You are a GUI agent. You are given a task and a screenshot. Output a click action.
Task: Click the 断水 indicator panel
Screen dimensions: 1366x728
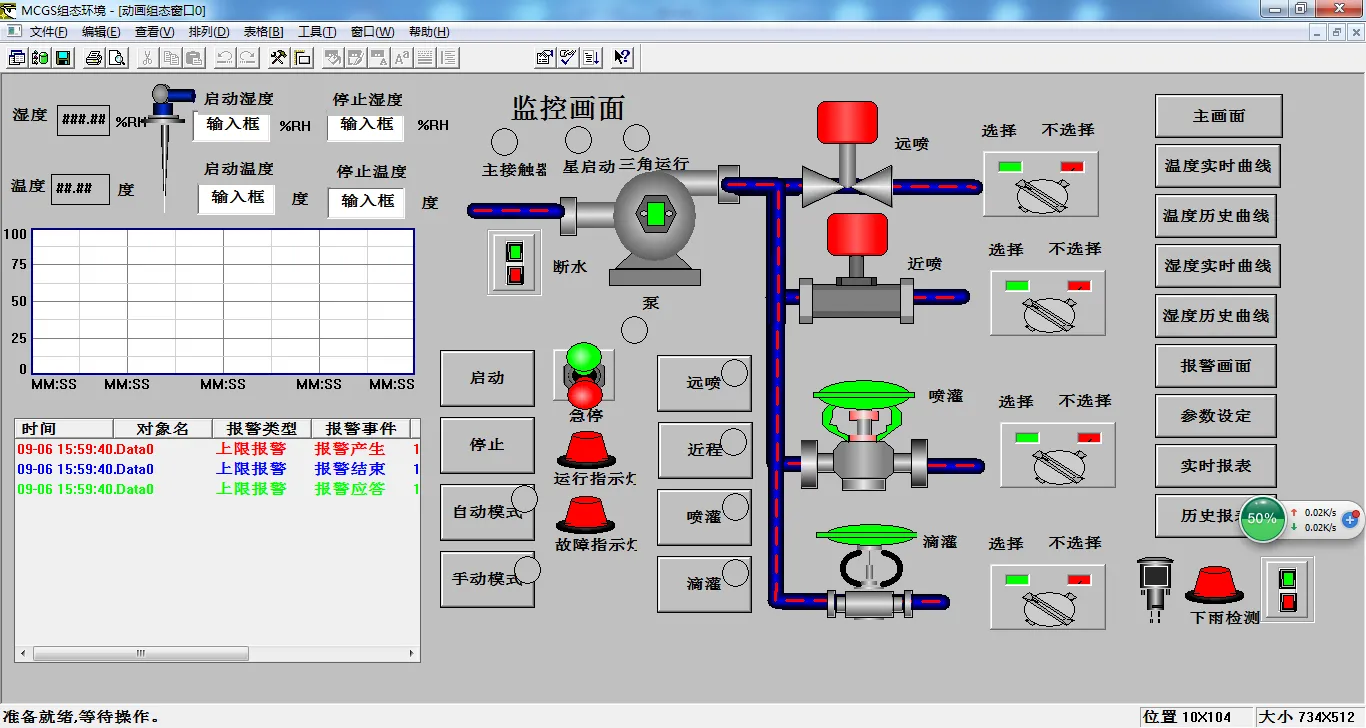(x=514, y=263)
